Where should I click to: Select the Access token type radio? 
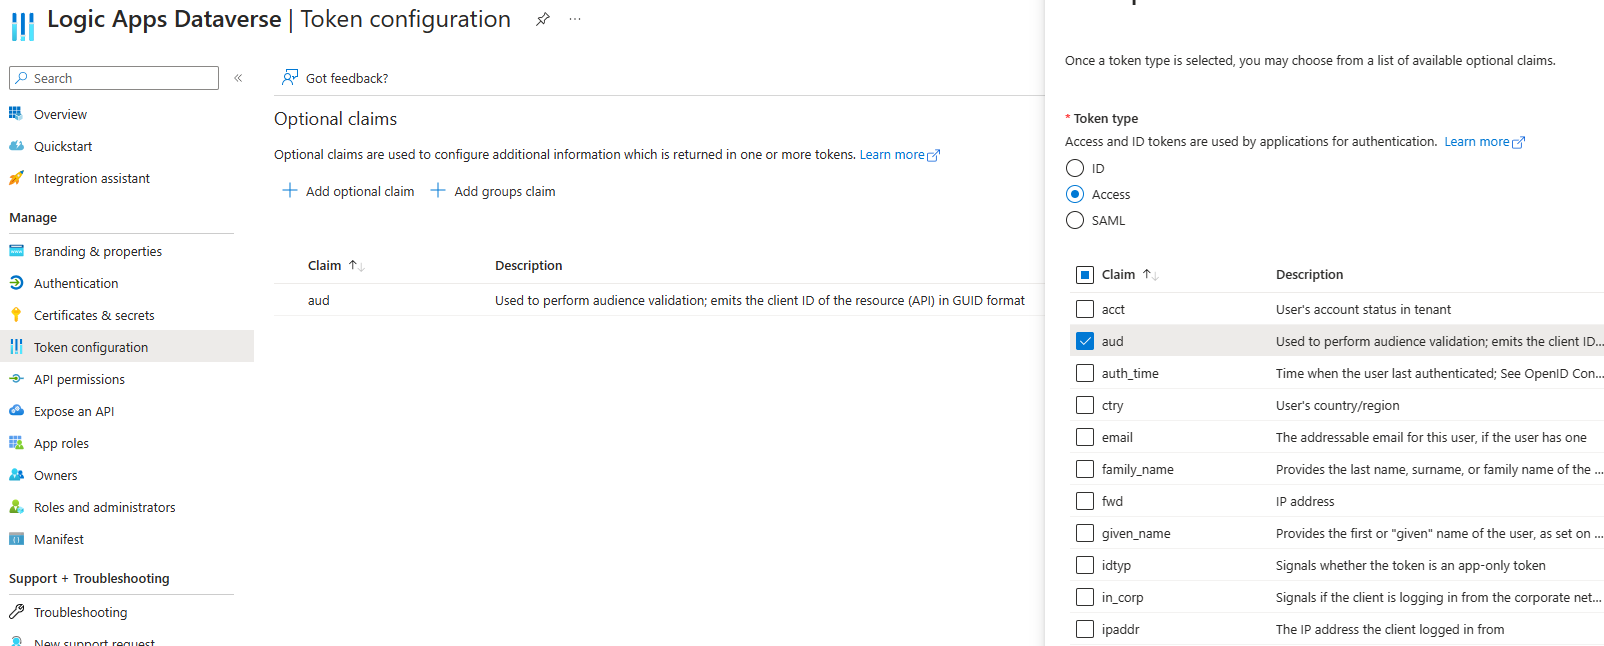click(x=1075, y=194)
